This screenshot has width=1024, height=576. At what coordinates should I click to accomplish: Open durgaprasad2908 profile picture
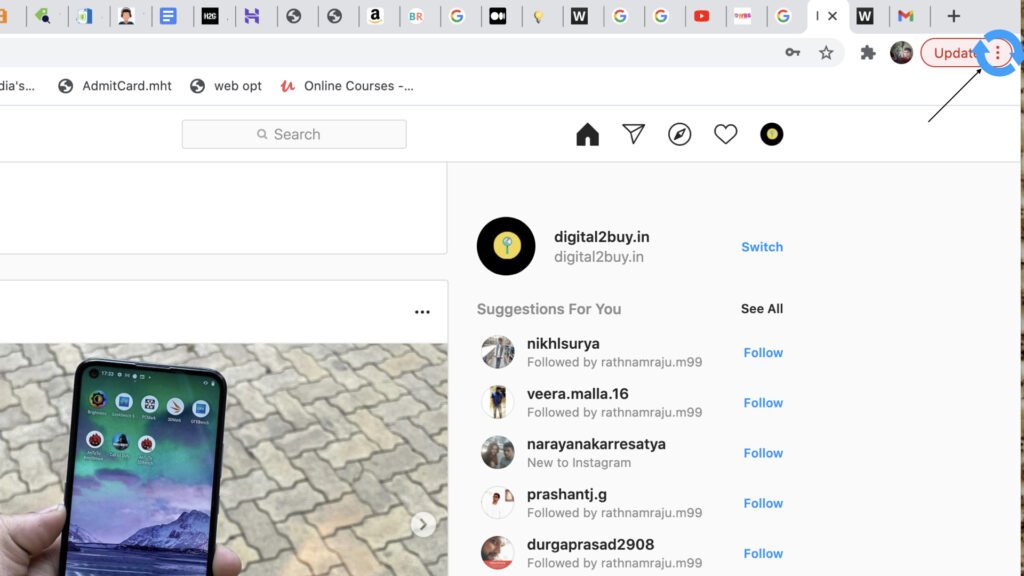point(498,552)
